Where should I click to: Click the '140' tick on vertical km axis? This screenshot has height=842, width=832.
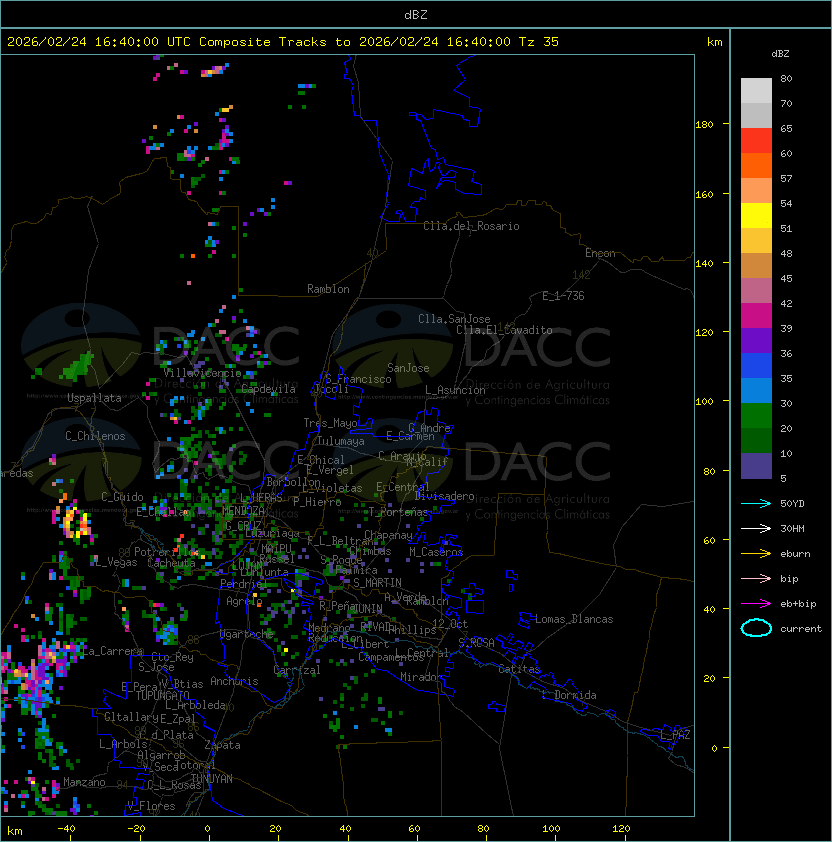[x=704, y=264]
